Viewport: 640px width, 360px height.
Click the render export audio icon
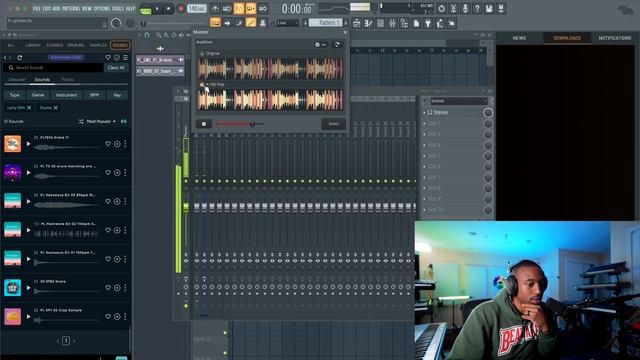pos(501,9)
